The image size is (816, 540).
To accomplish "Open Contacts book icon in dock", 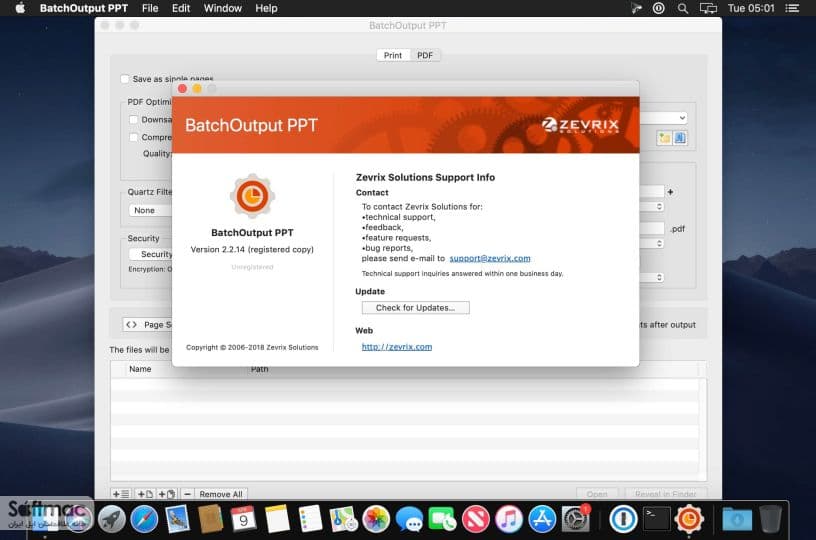I will click(210, 519).
